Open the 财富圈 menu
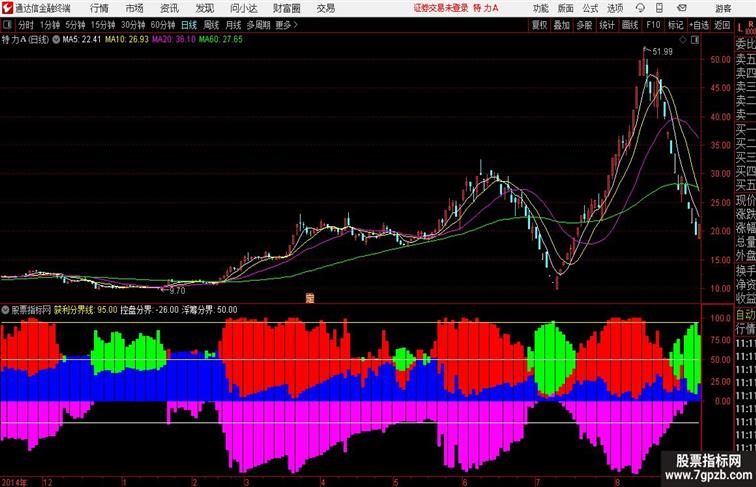 coord(286,8)
